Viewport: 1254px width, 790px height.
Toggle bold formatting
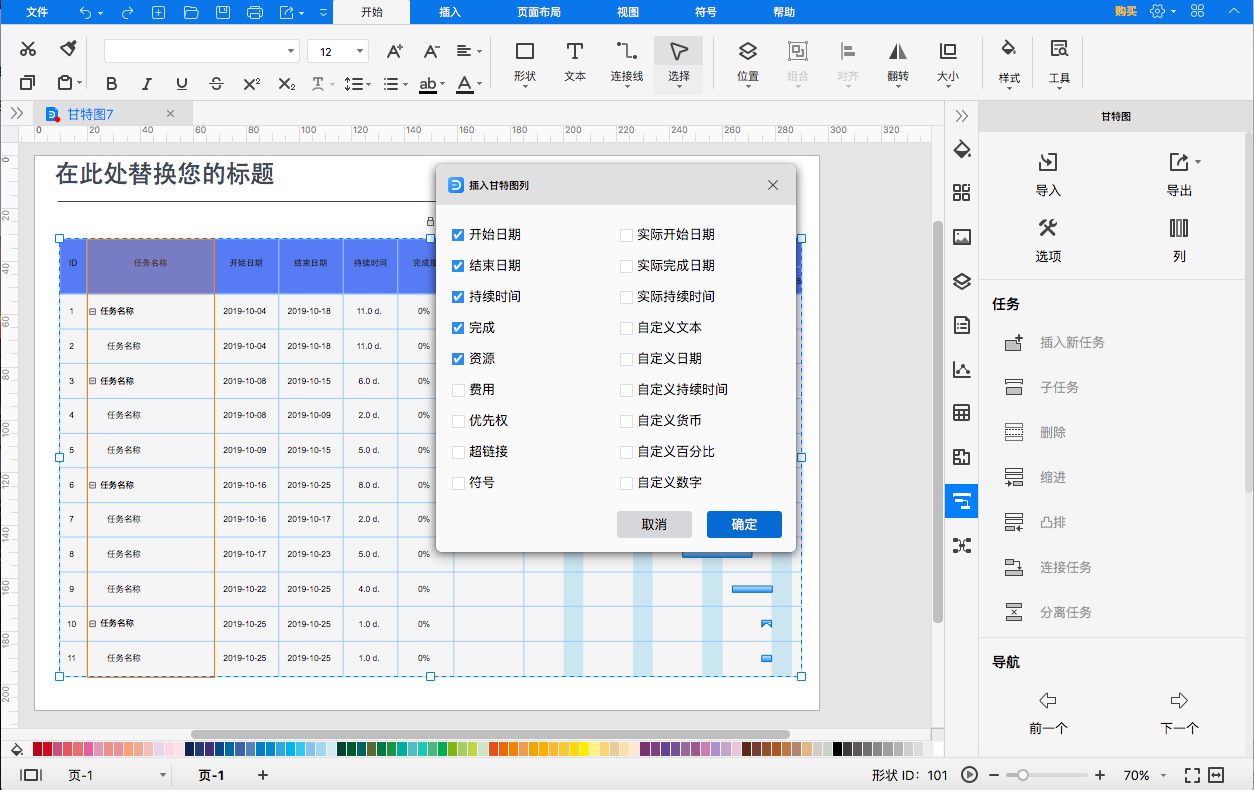pyautogui.click(x=112, y=84)
